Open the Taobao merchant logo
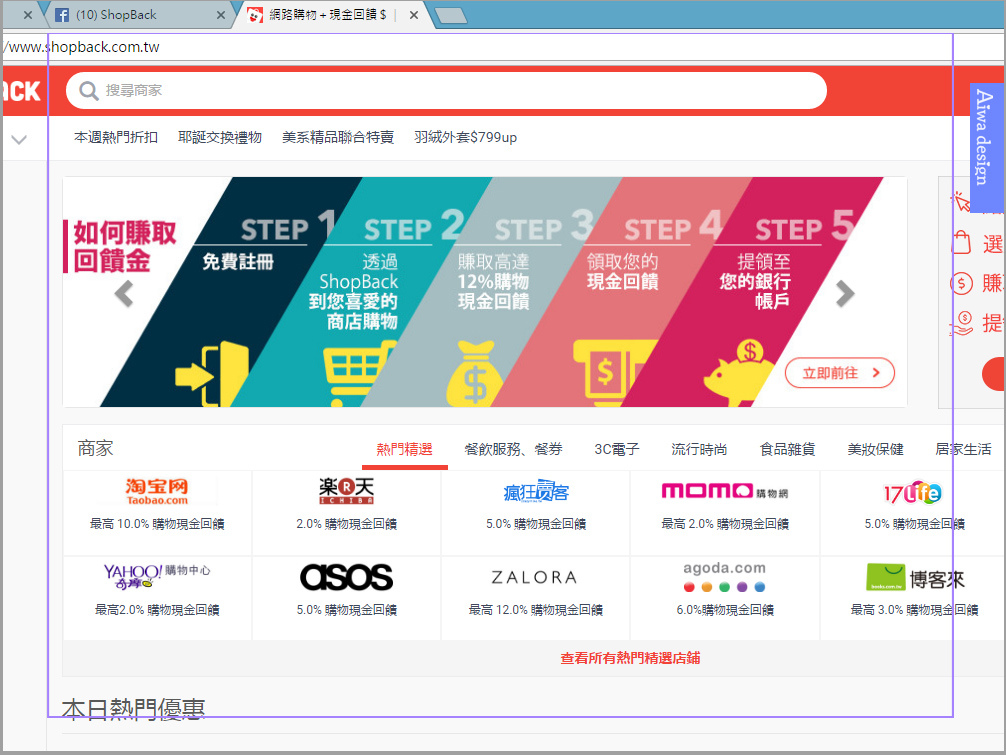This screenshot has height=755, width=1006. point(157,491)
